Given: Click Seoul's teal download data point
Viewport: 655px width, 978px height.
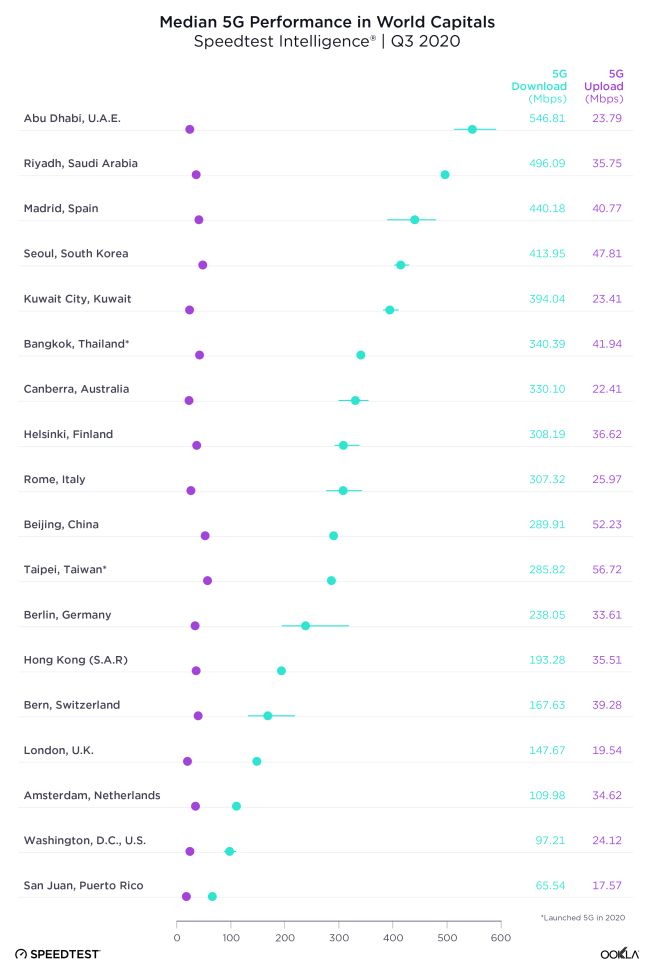Looking at the screenshot, I should coord(401,265).
